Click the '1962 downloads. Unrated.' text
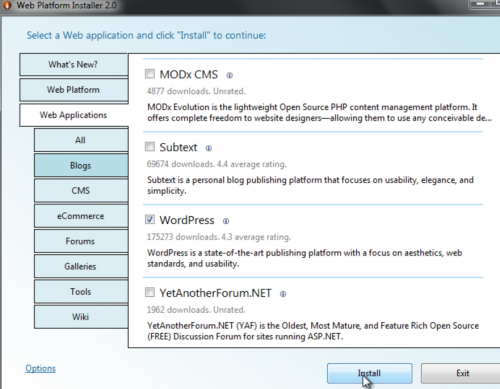This screenshot has height=389, width=500. pos(196,310)
